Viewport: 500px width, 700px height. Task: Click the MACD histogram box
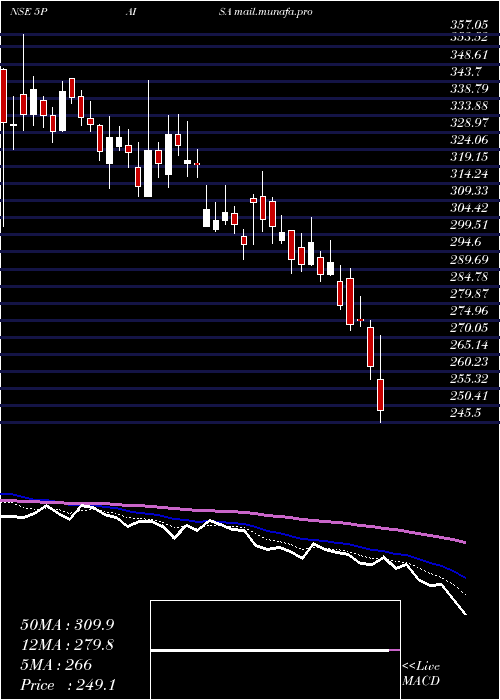click(x=275, y=650)
